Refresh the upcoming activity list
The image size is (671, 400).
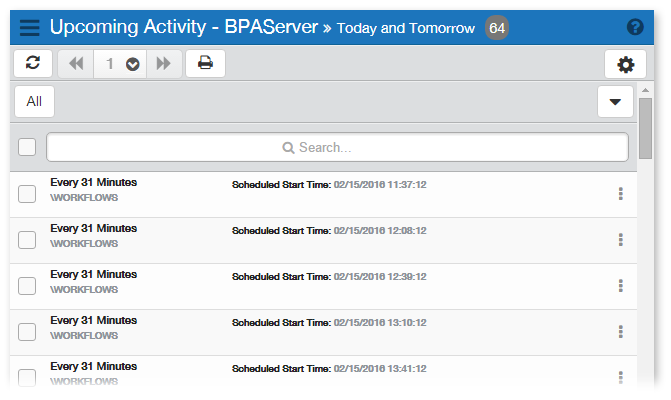click(33, 63)
